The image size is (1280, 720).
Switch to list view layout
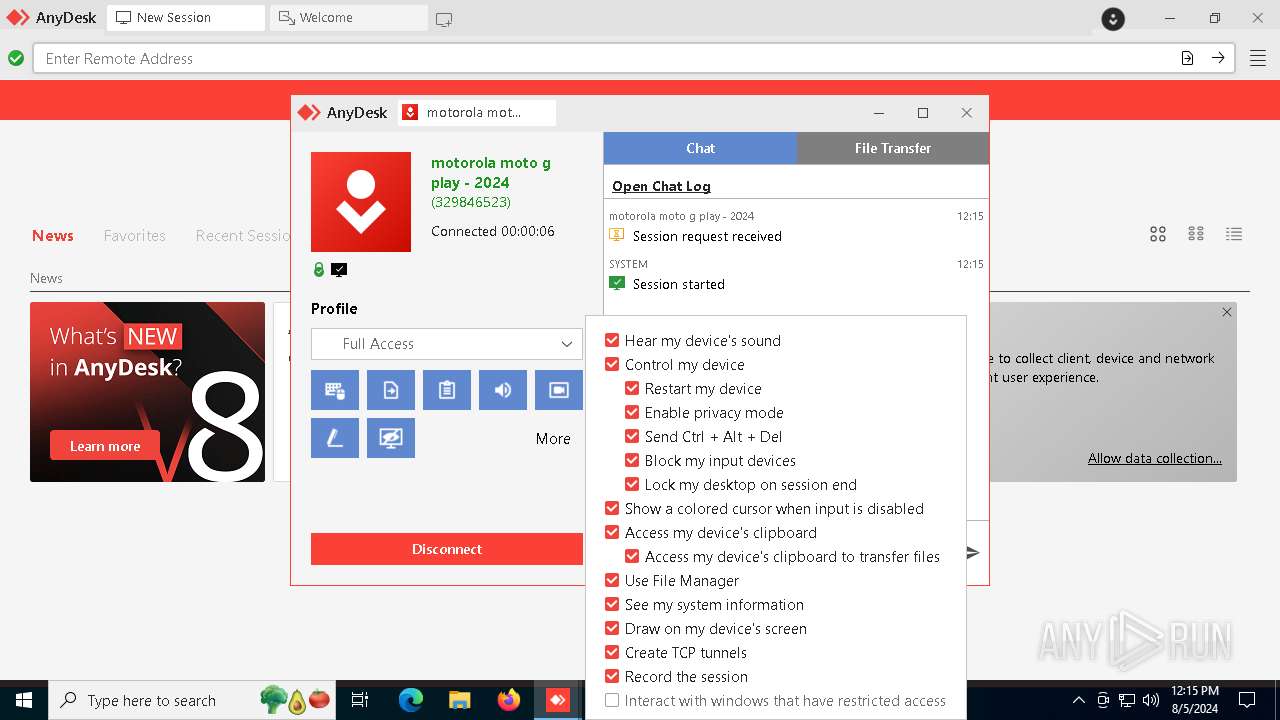(x=1234, y=234)
